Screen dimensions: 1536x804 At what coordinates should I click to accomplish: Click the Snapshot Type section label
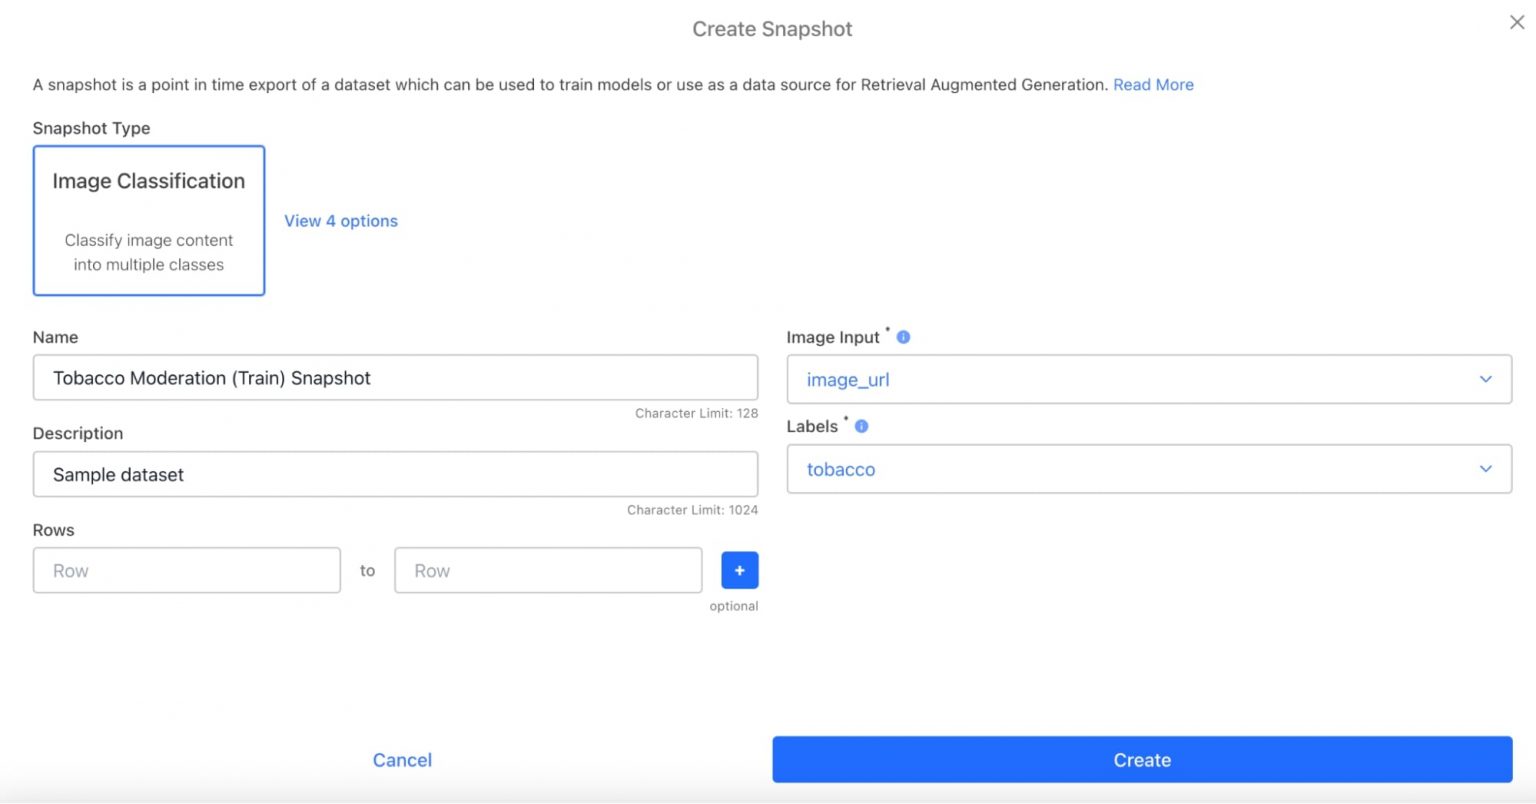click(x=91, y=128)
